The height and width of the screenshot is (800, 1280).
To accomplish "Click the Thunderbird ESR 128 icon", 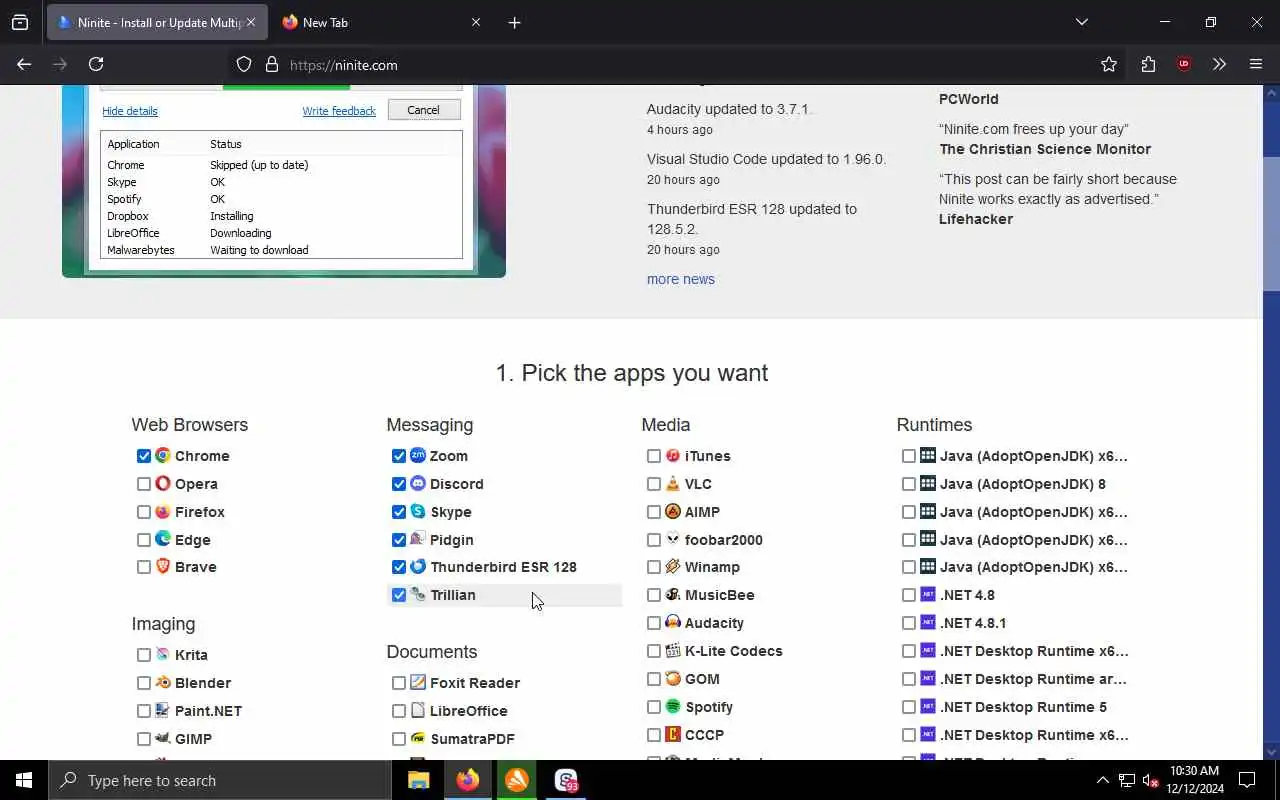I will tap(418, 566).
